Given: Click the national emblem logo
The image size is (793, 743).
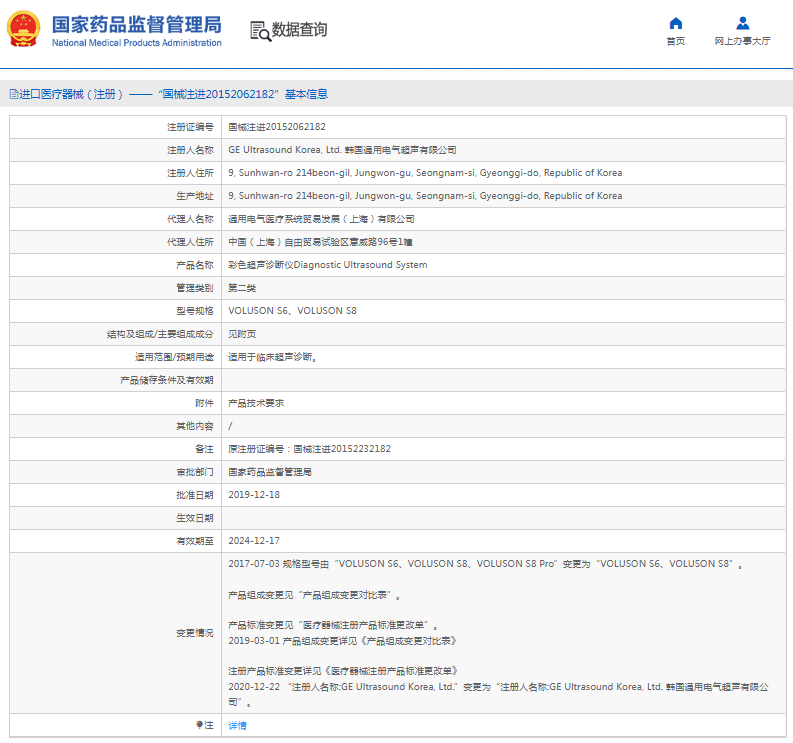Looking at the screenshot, I should (24, 30).
